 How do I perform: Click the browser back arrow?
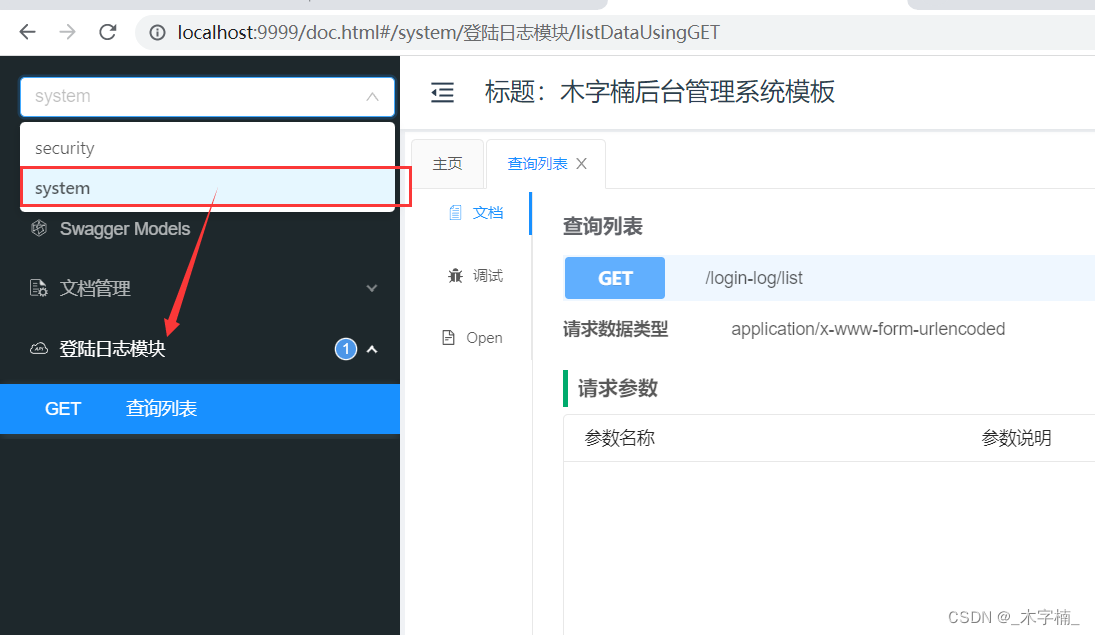(x=27, y=32)
